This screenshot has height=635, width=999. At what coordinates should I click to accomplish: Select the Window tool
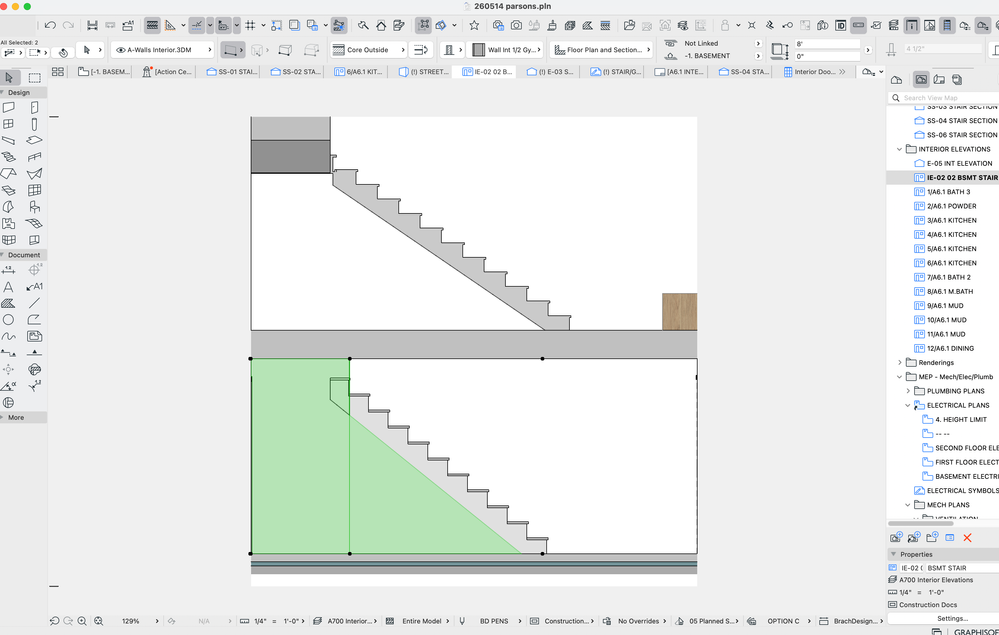(9, 124)
